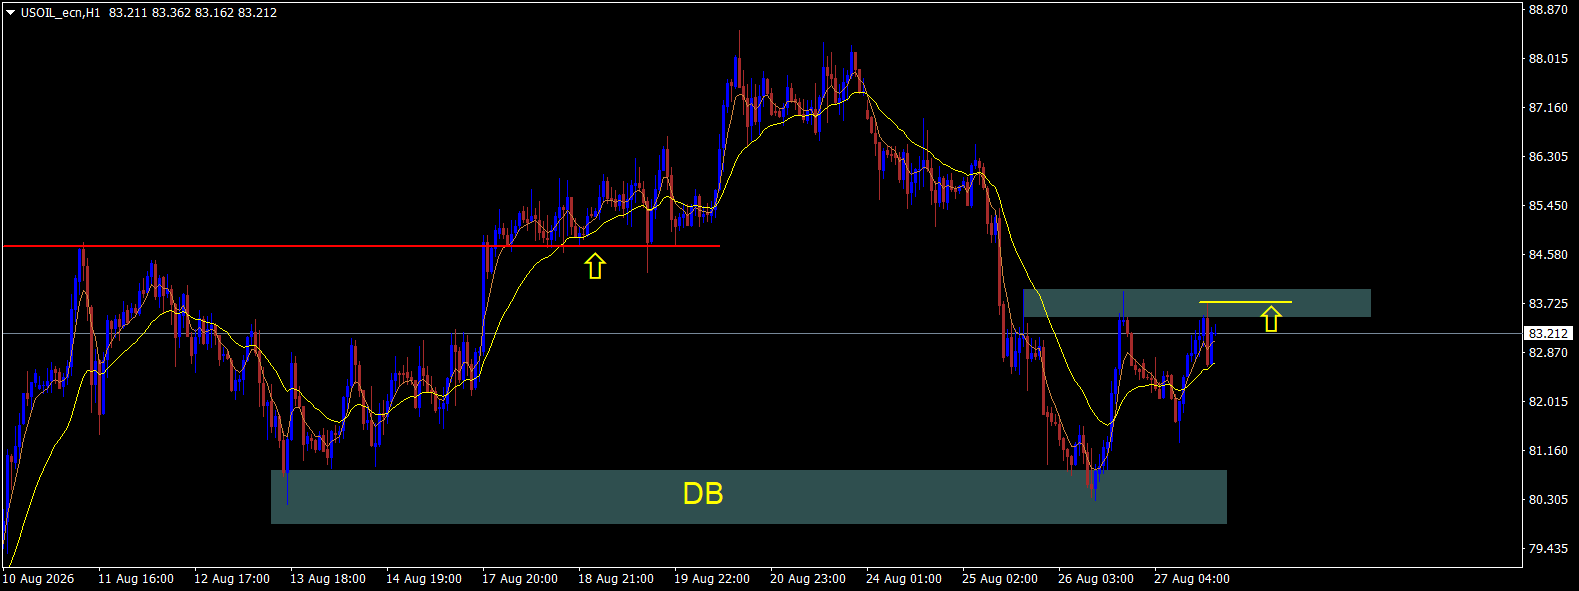The height and width of the screenshot is (591, 1579).
Task: Click the 83.725 price scale level
Action: point(1548,304)
